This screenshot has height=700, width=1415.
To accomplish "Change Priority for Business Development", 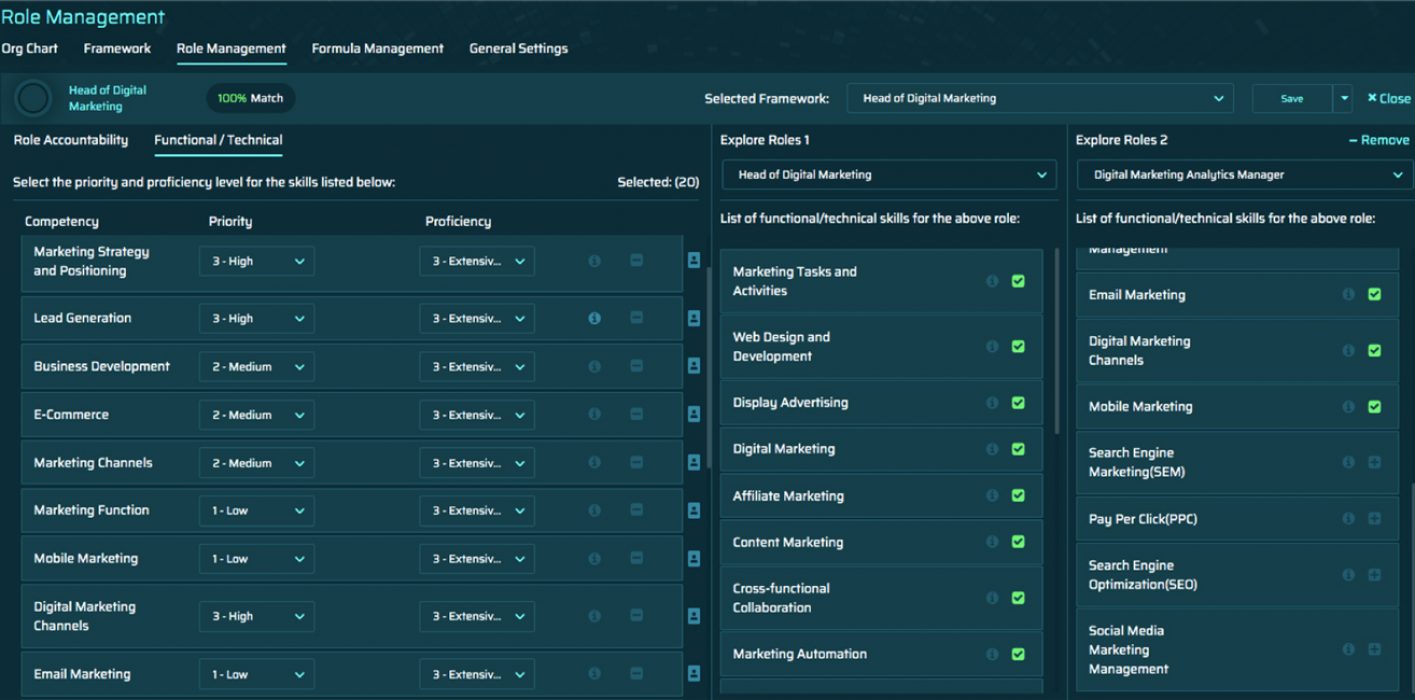I will pos(255,367).
